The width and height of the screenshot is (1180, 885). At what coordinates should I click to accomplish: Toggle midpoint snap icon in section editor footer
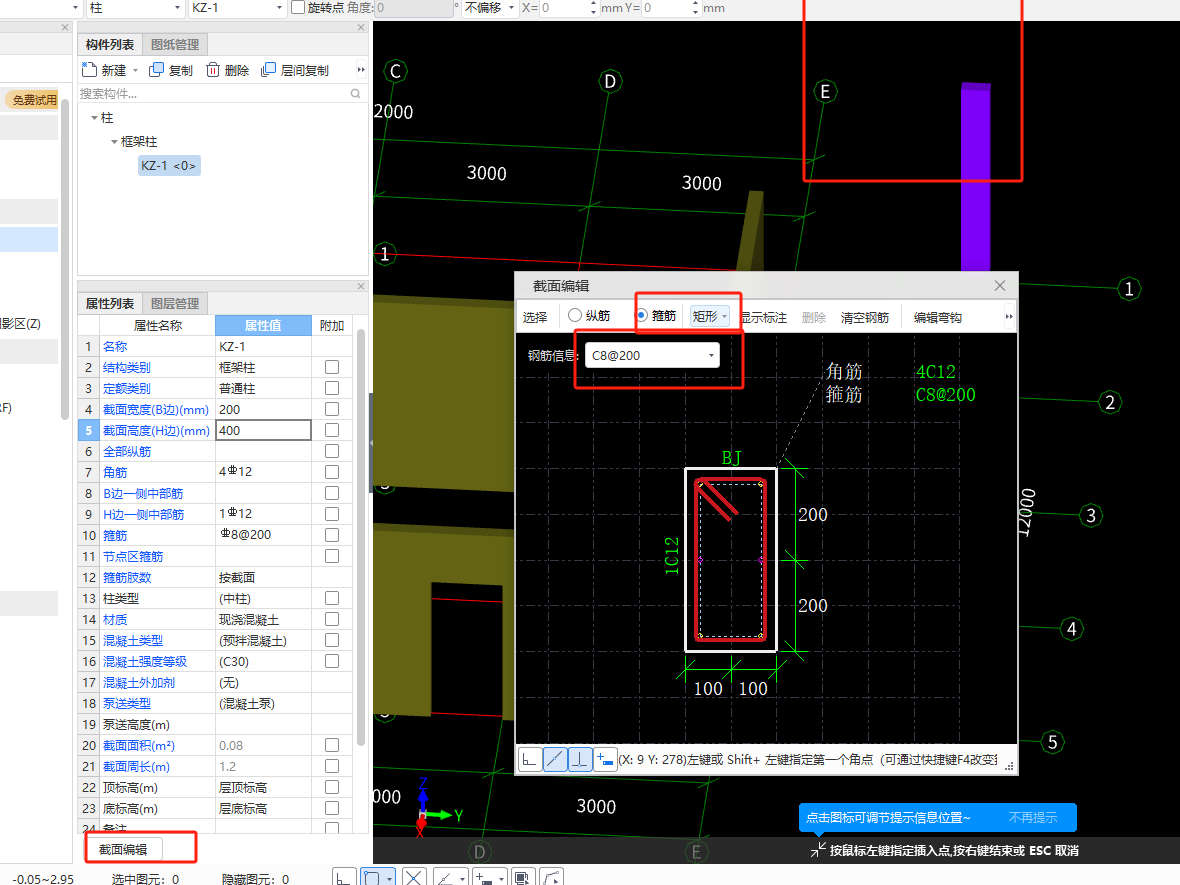pos(555,759)
